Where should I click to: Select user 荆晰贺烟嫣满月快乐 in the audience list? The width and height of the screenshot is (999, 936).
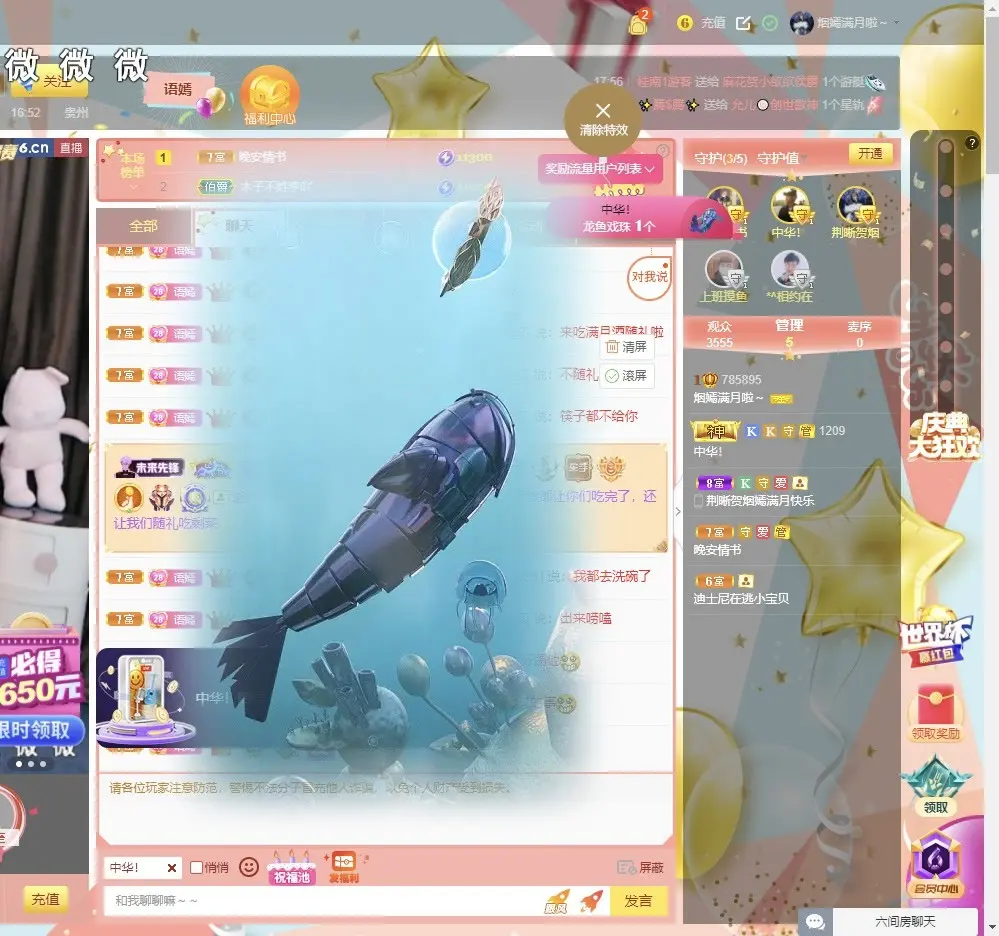point(793,491)
